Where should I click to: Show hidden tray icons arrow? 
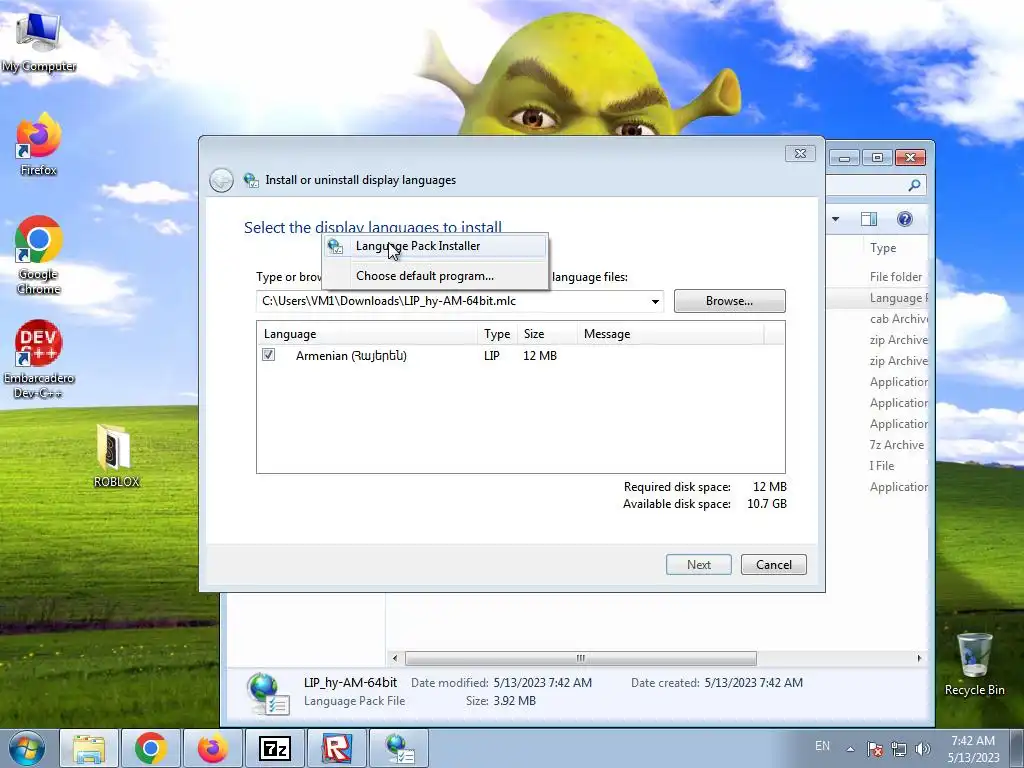pyautogui.click(x=850, y=749)
